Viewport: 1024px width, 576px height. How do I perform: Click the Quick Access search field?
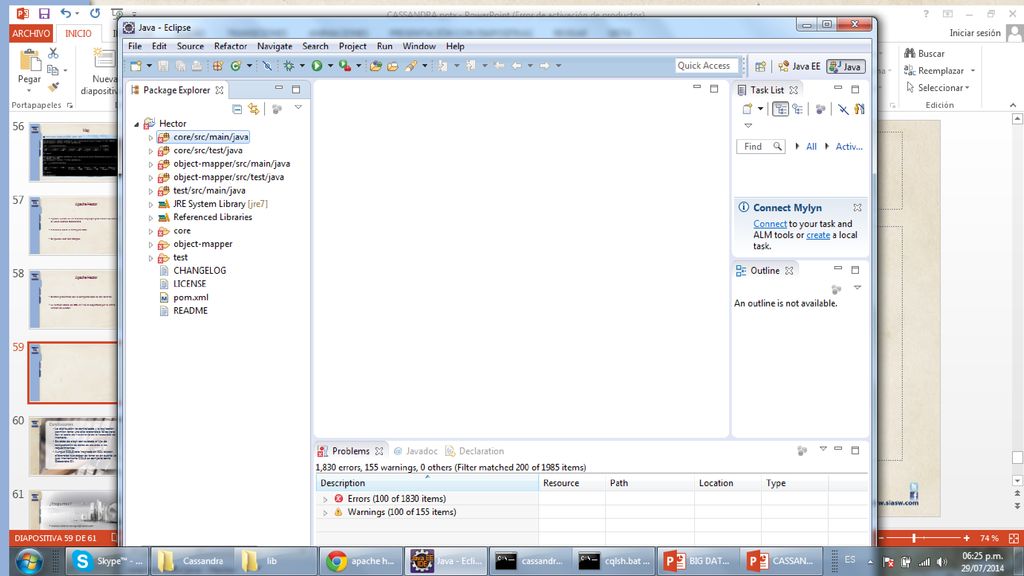[x=707, y=66]
